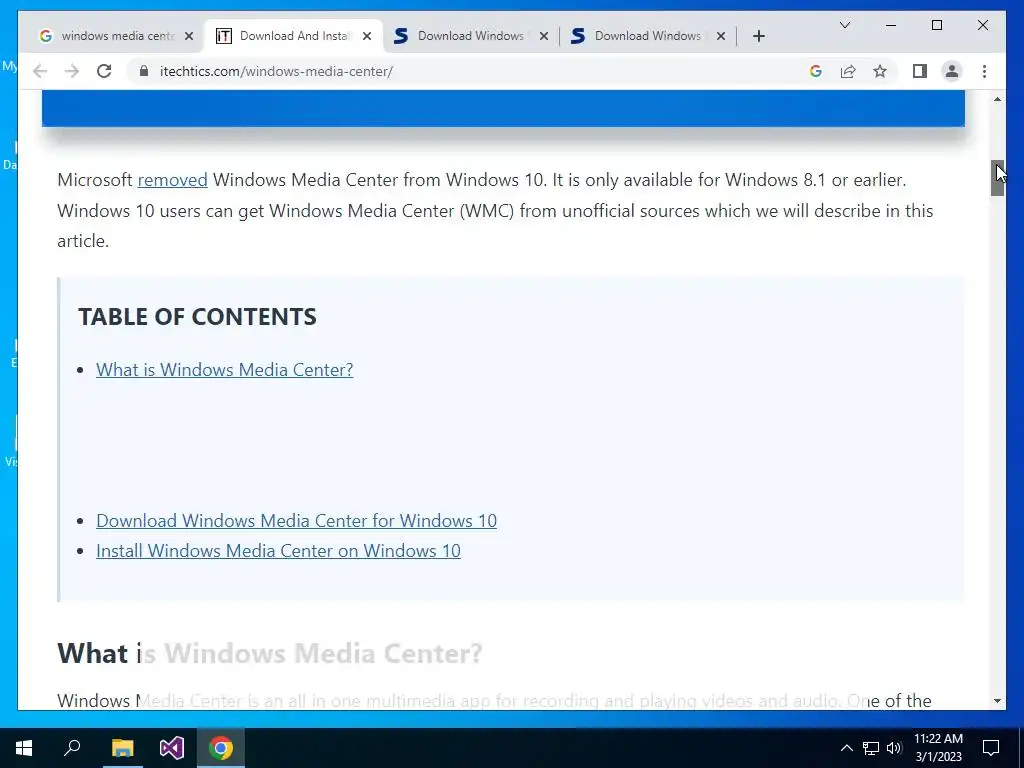The height and width of the screenshot is (768, 1024).
Task: Close the 'Download And Install' tab
Action: (367, 36)
